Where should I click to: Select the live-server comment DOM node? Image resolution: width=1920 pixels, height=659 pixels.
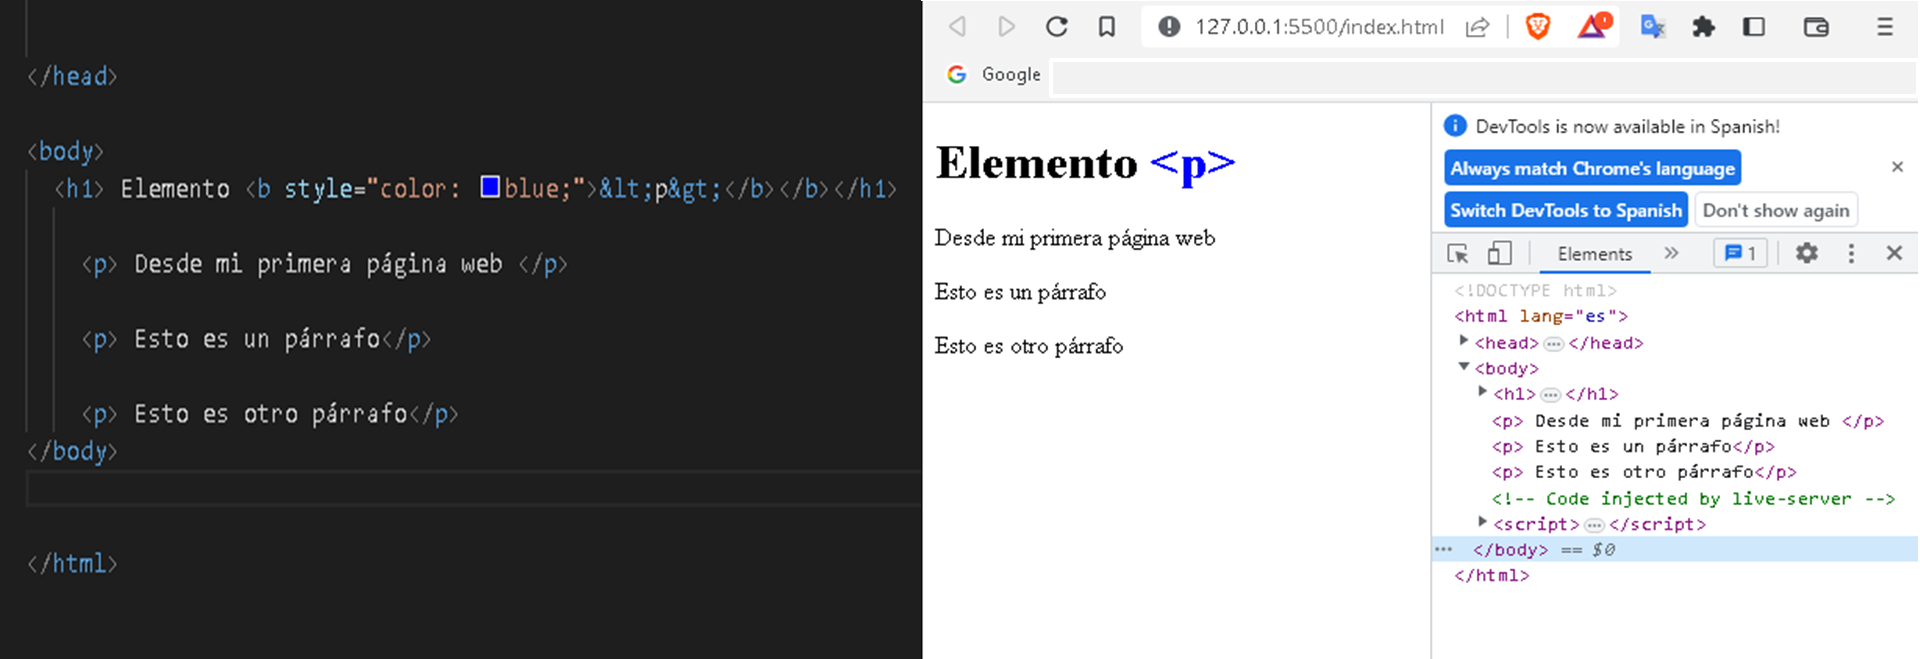pos(1693,498)
